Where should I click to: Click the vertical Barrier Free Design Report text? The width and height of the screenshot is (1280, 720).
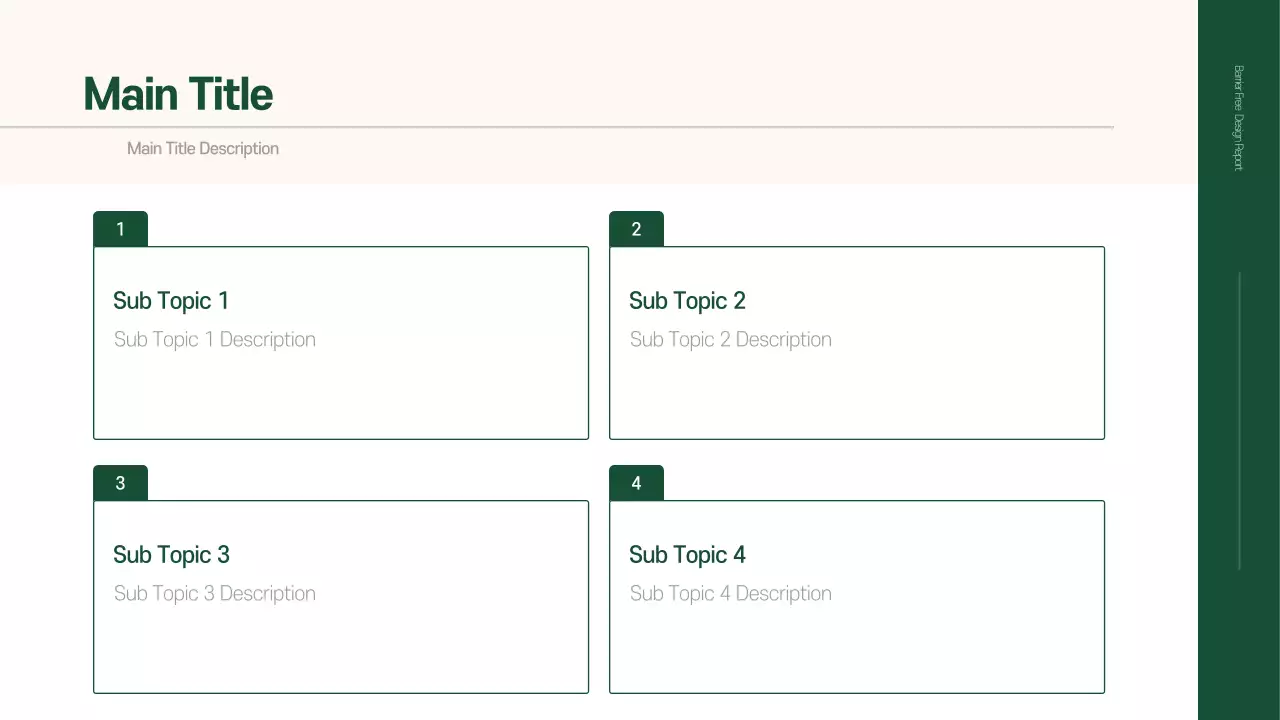pos(1238,118)
